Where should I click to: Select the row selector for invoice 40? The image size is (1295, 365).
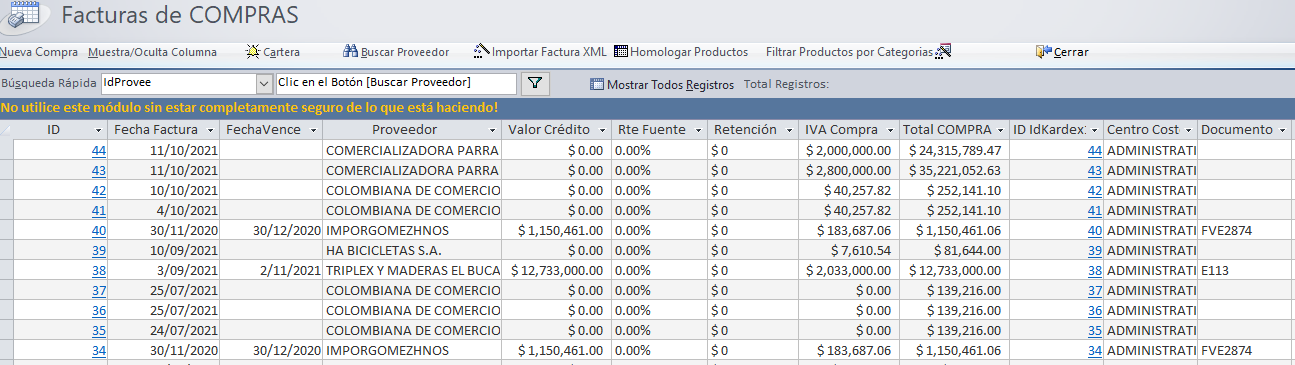(6, 230)
